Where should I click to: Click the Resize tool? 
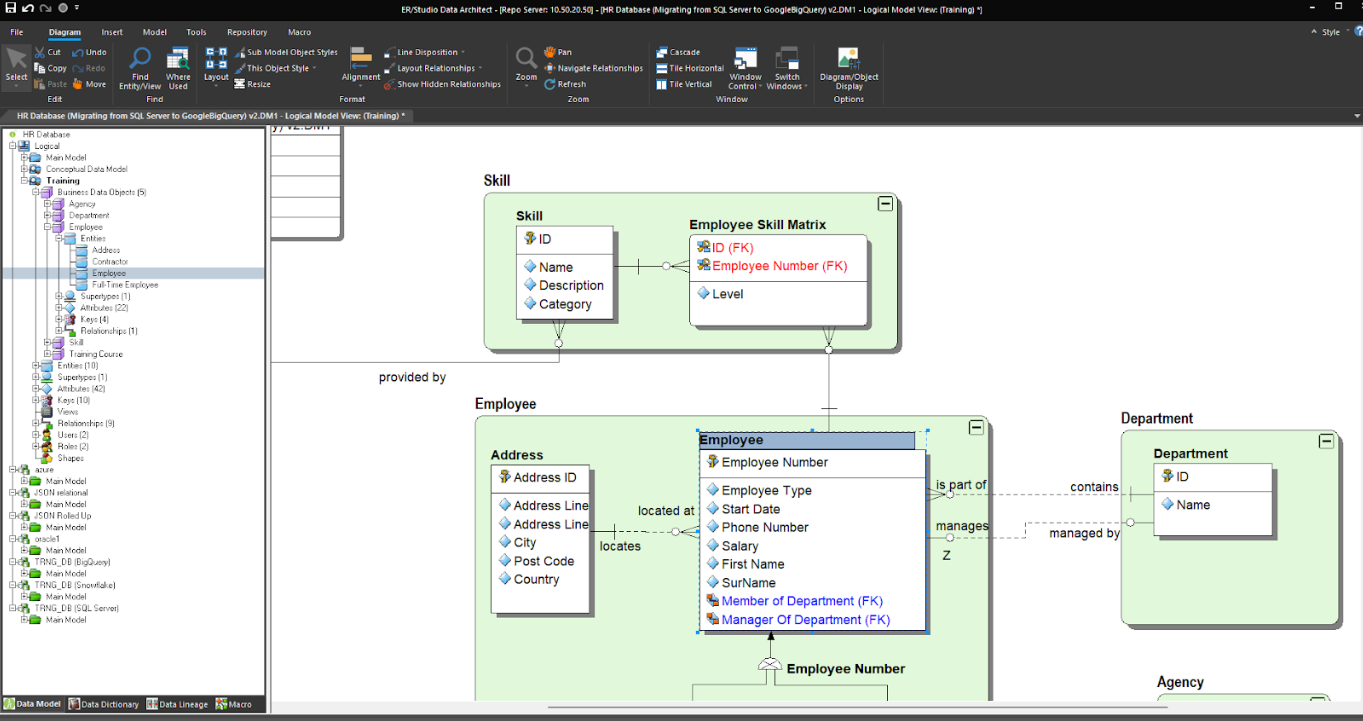pos(252,84)
